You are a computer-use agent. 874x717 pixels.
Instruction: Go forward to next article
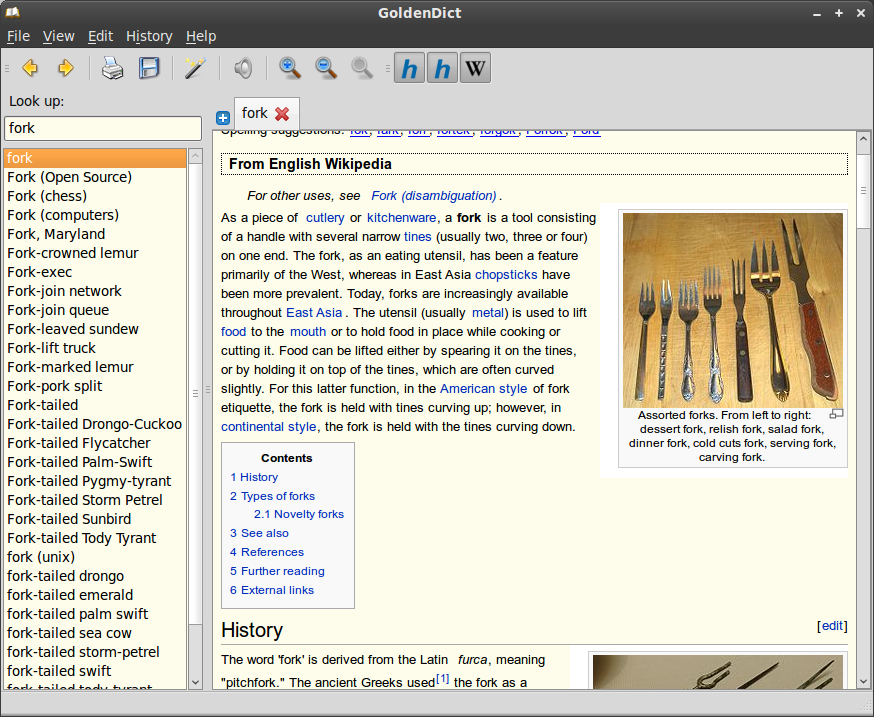[x=65, y=68]
